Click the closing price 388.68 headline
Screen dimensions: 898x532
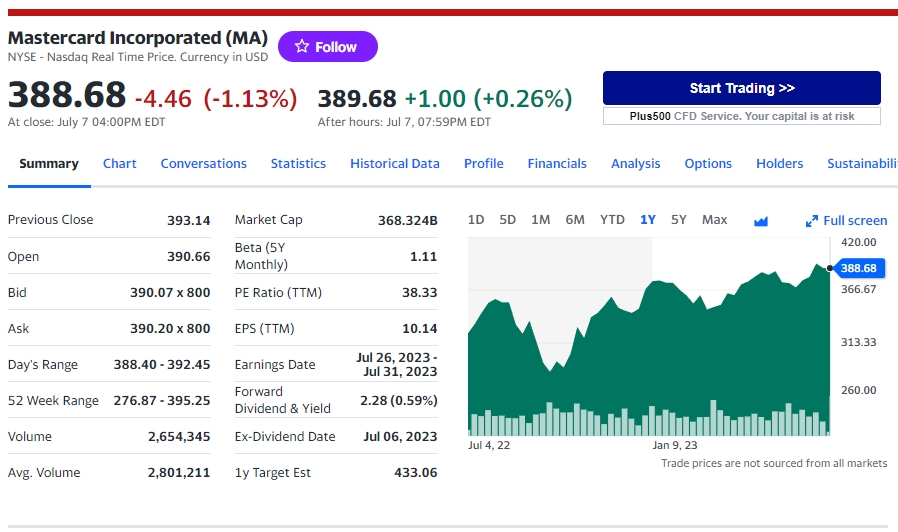click(x=67, y=94)
